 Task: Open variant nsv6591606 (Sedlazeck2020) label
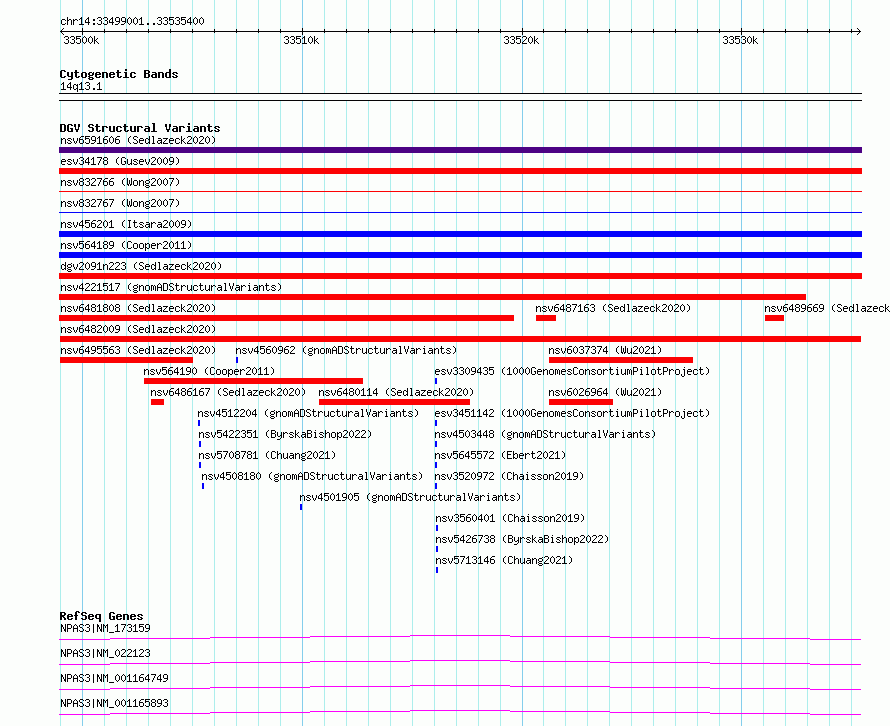point(138,140)
